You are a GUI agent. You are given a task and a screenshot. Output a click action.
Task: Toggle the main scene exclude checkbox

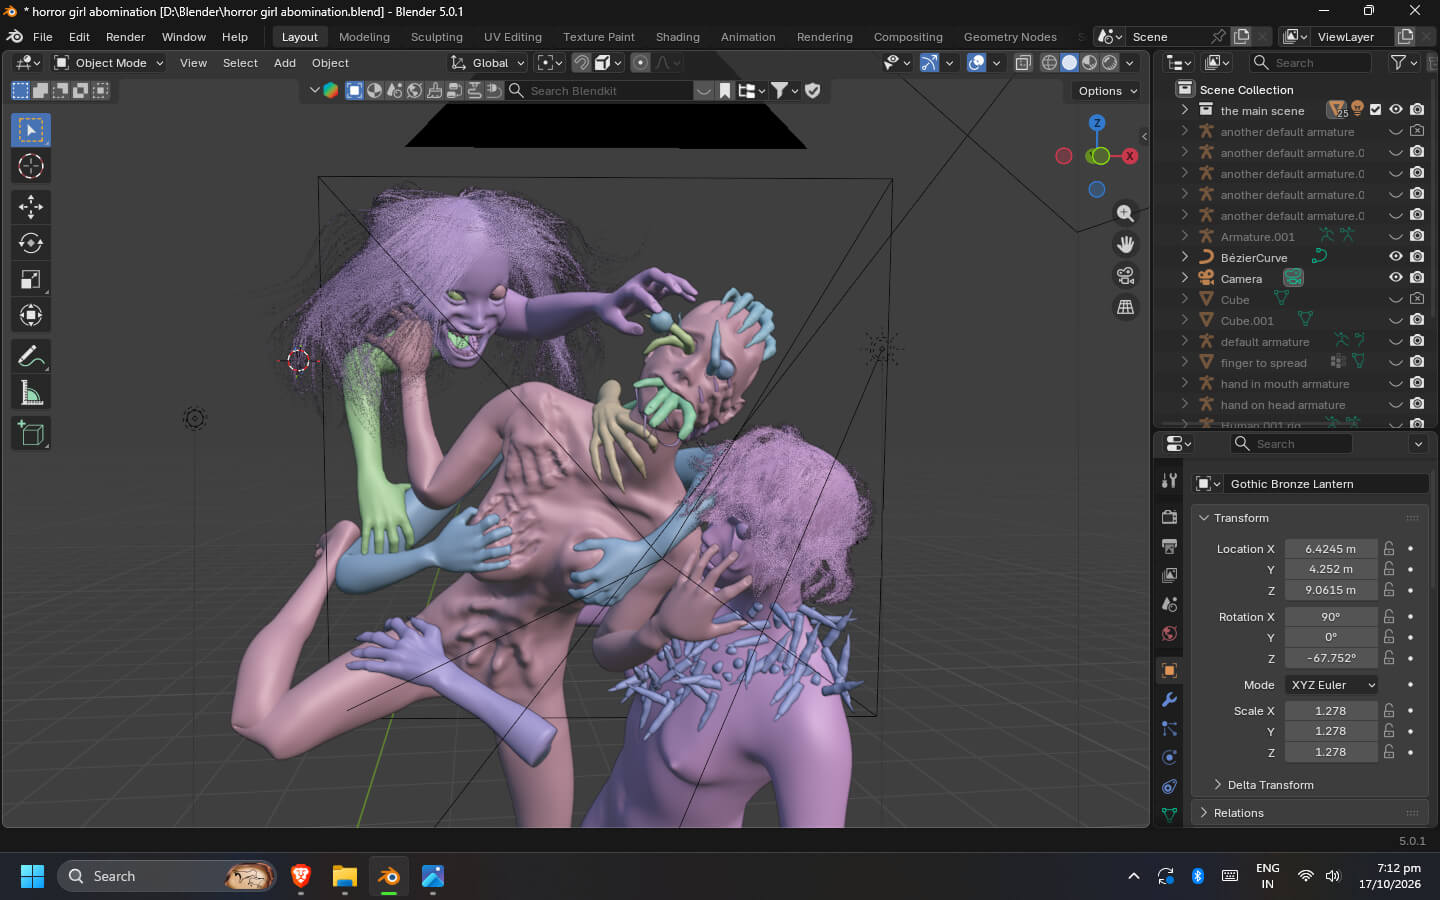click(x=1376, y=110)
